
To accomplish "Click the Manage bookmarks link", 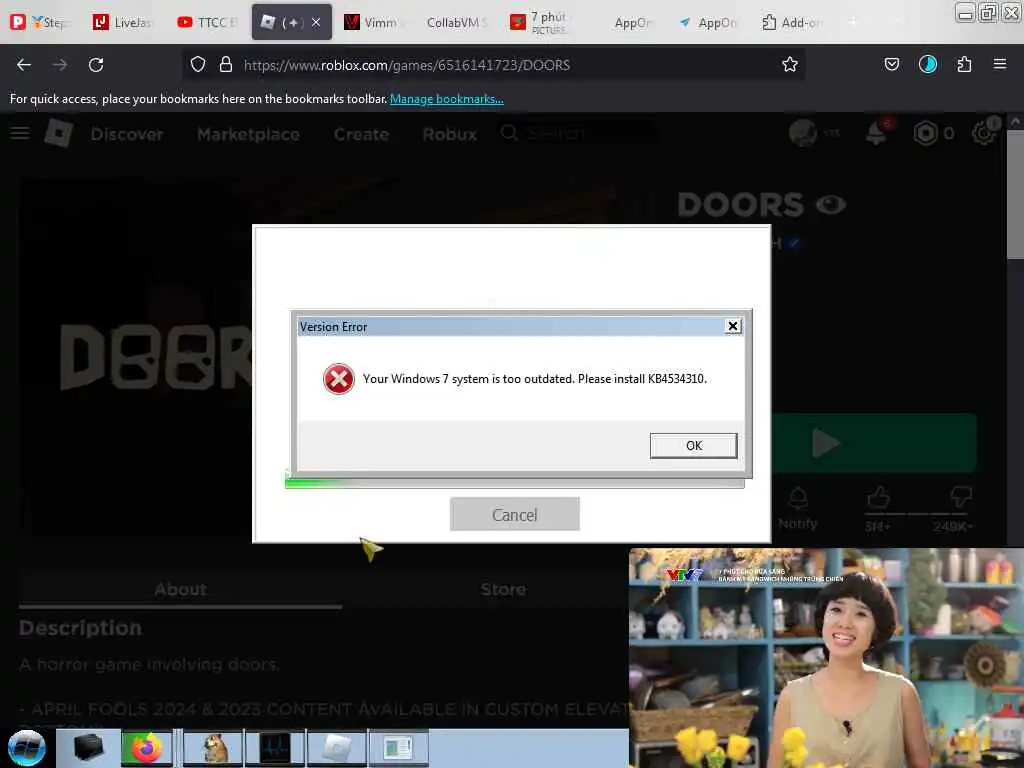I will [447, 99].
